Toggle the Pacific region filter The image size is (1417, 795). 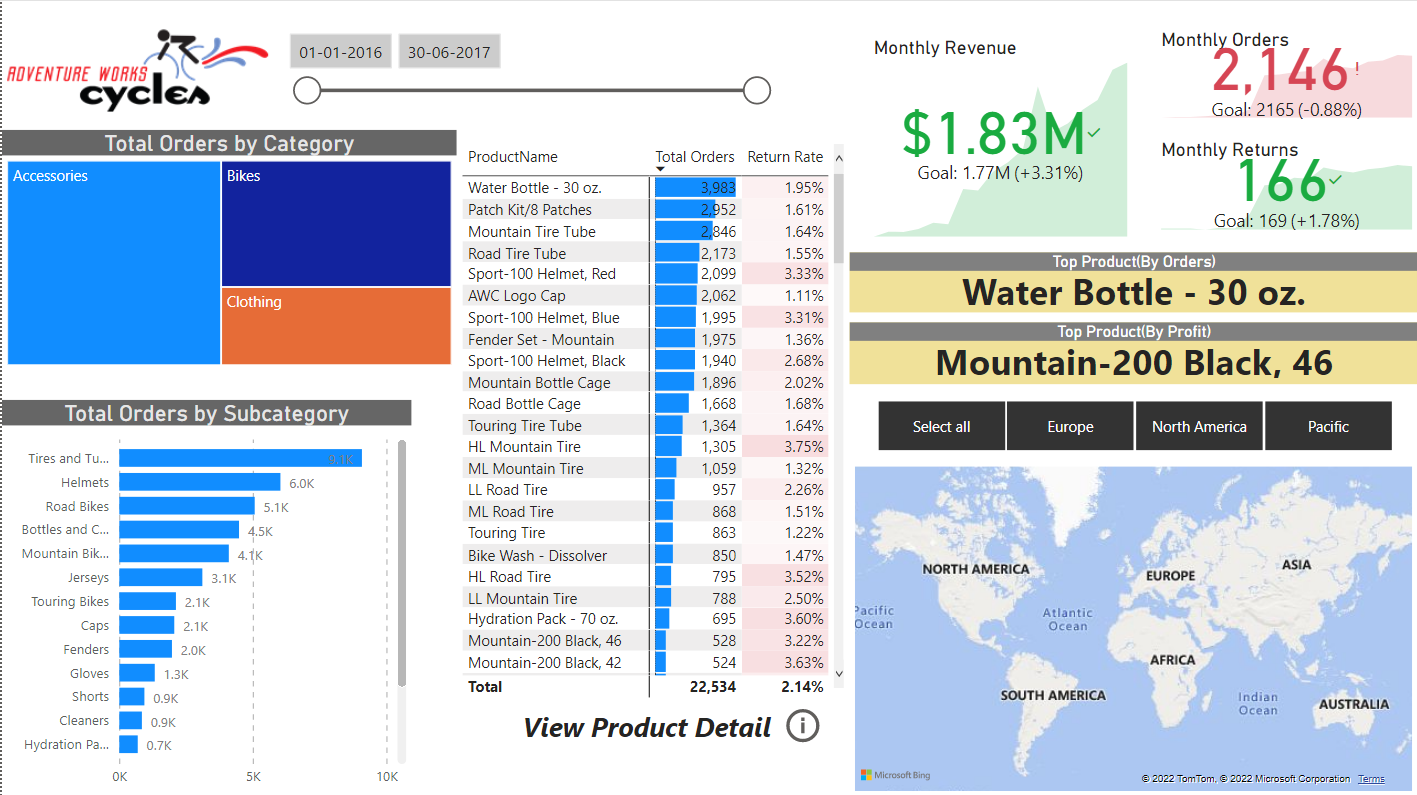point(1328,425)
